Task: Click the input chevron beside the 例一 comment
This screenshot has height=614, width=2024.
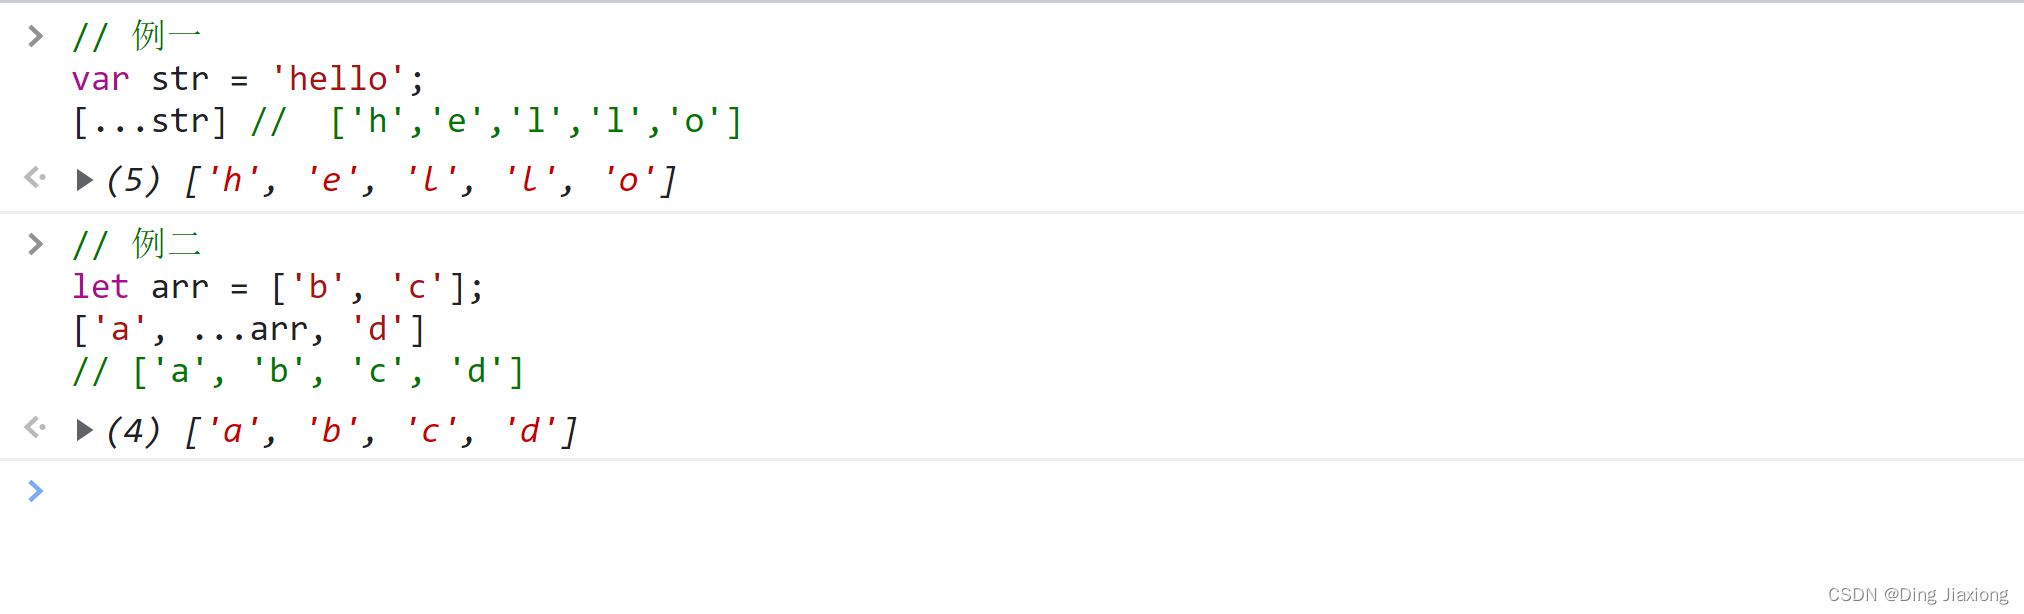Action: [x=36, y=37]
